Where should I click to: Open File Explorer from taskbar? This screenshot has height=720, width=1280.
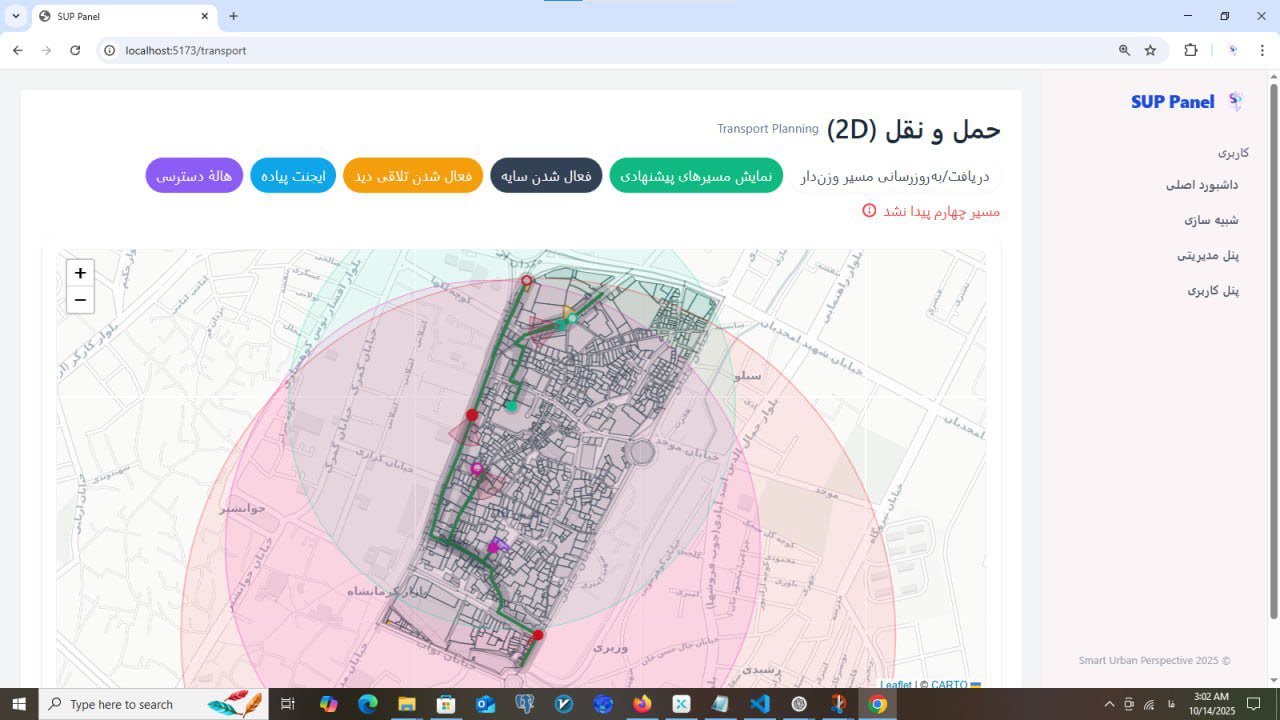click(406, 704)
